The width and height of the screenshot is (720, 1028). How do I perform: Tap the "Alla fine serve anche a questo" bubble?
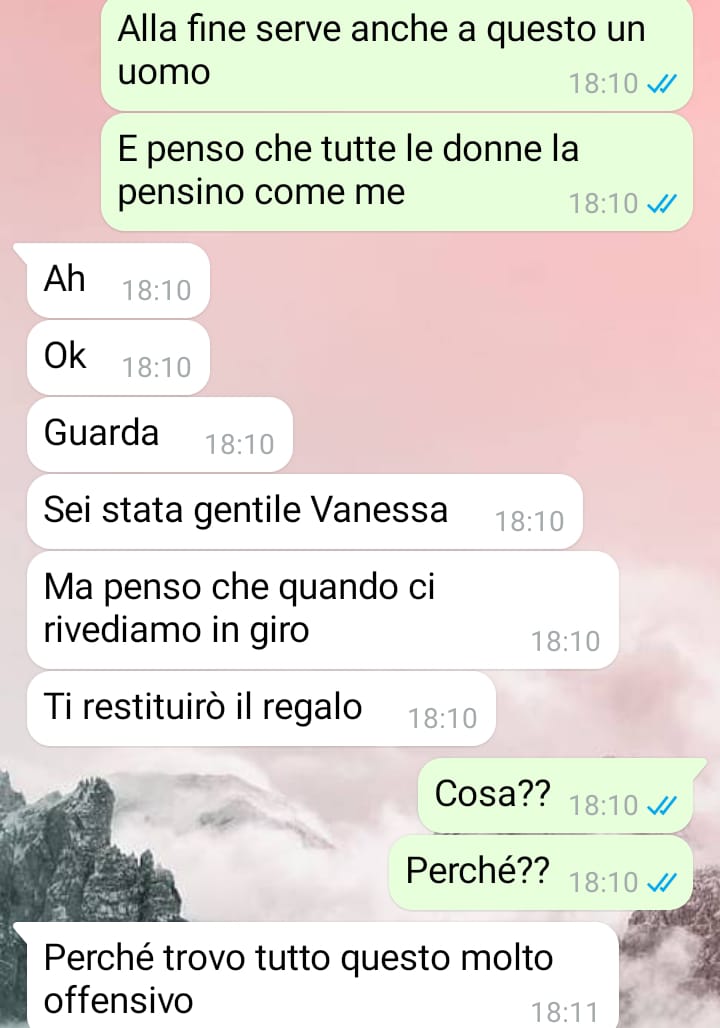click(397, 54)
